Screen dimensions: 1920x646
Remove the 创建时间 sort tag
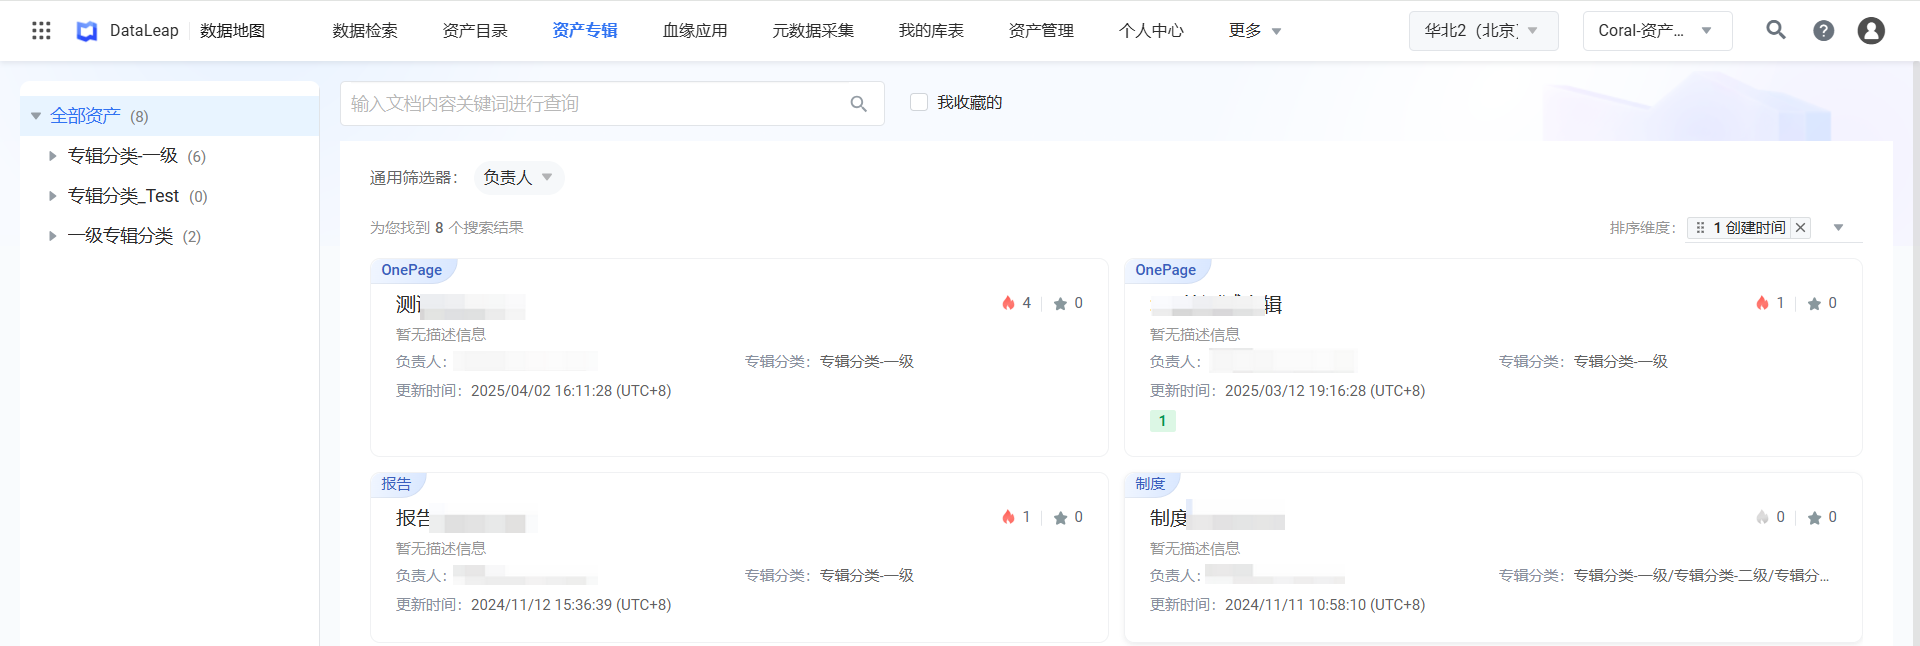coord(1800,228)
